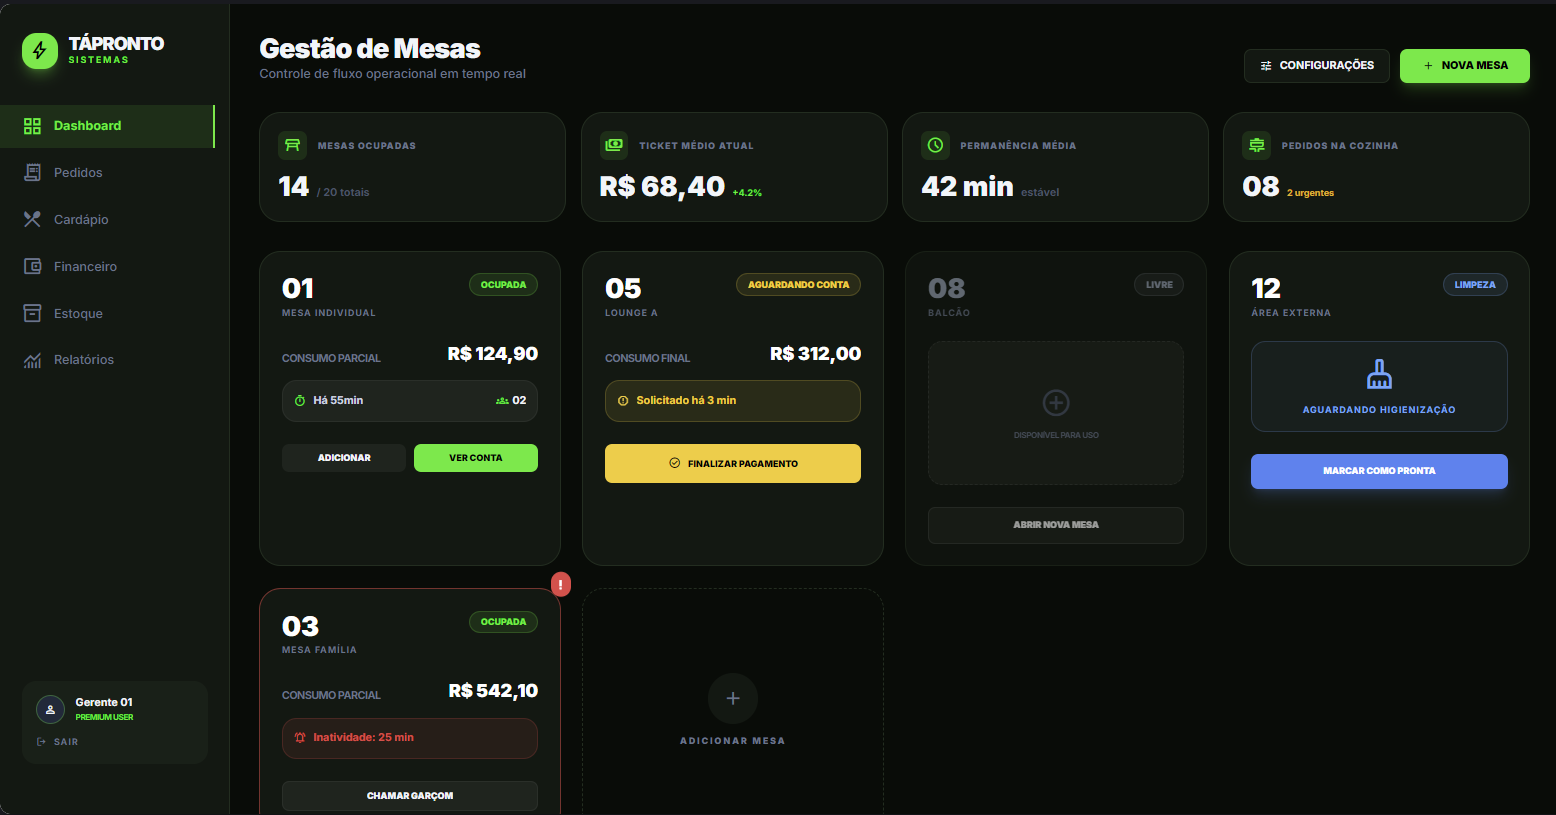1556x815 pixels.
Task: Click the Gerente 01 user avatar
Action: pos(50,709)
